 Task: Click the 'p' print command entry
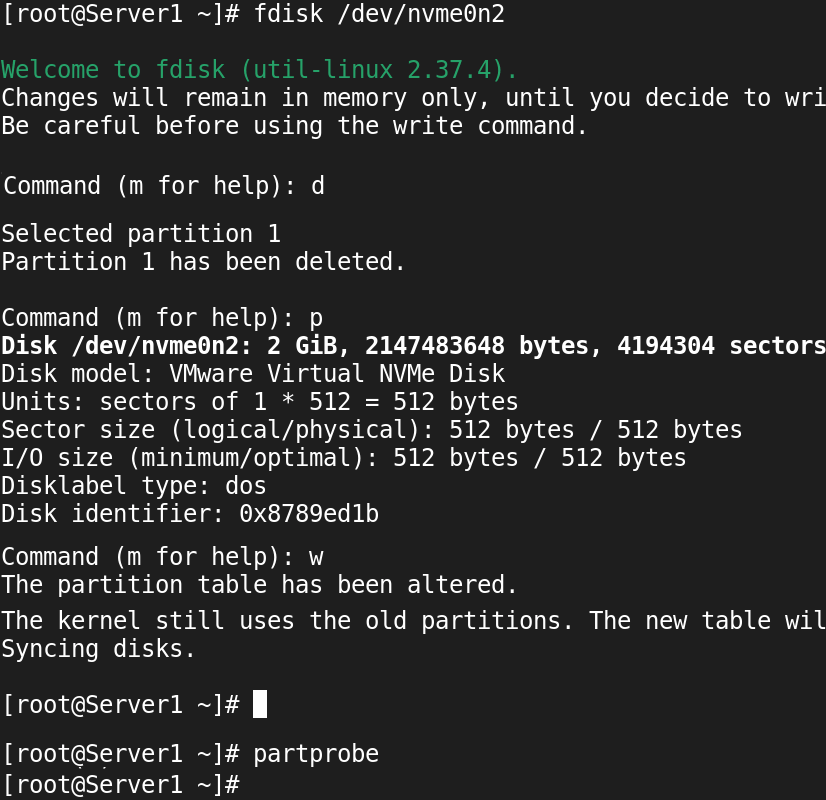click(316, 318)
